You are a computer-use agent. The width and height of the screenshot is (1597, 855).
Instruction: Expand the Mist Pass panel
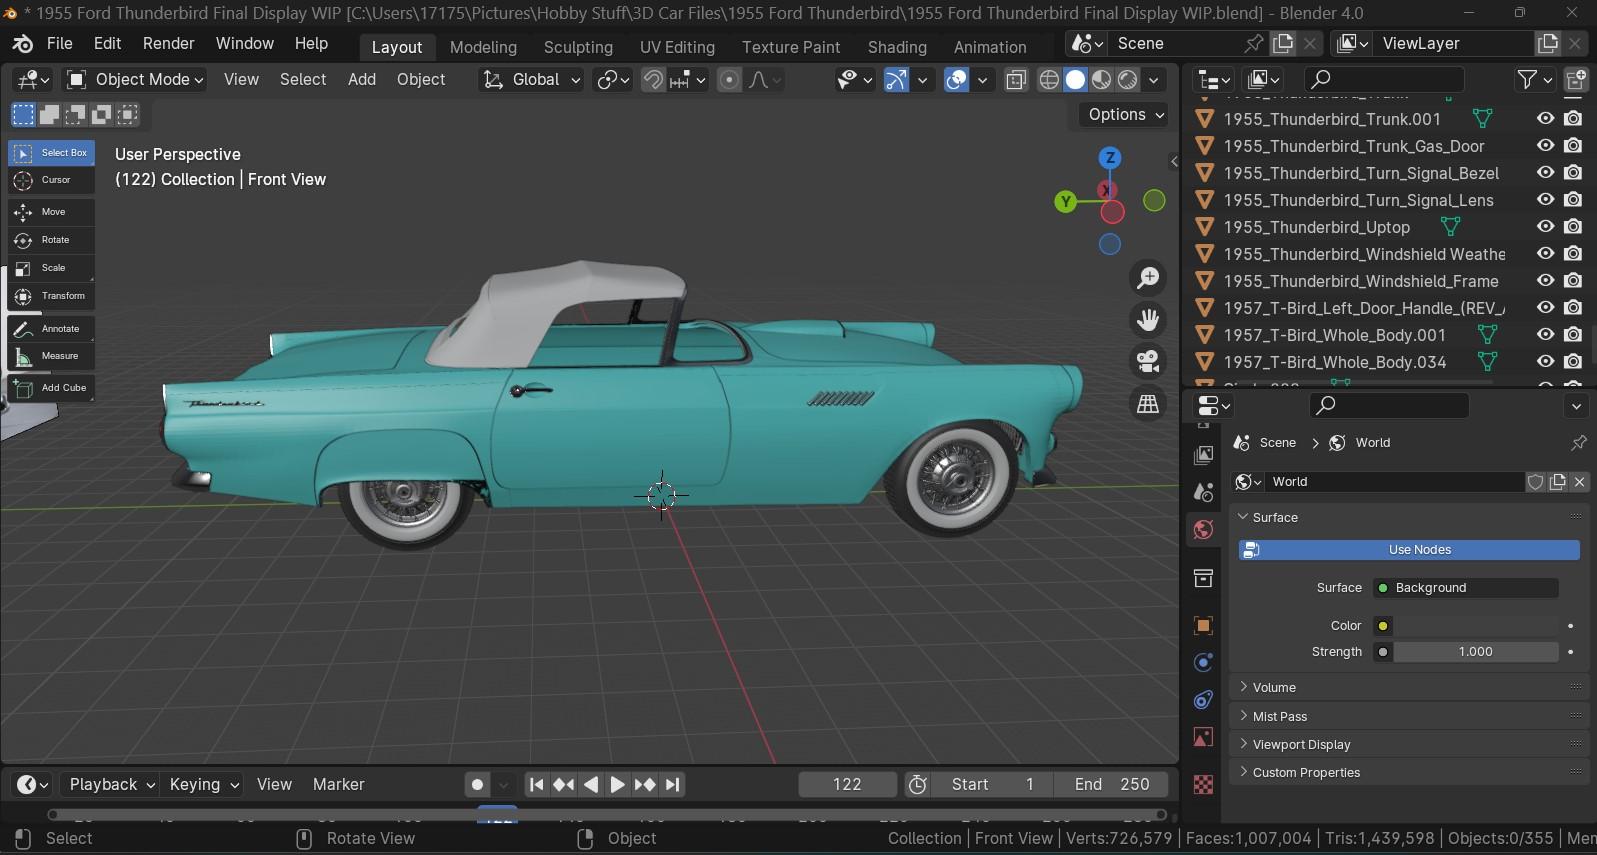(1408, 717)
